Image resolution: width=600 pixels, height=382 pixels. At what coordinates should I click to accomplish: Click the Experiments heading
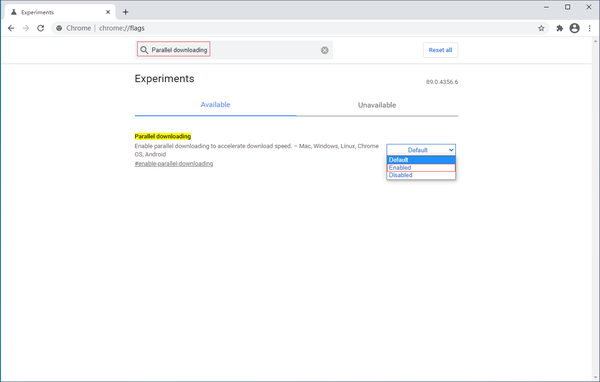[165, 78]
